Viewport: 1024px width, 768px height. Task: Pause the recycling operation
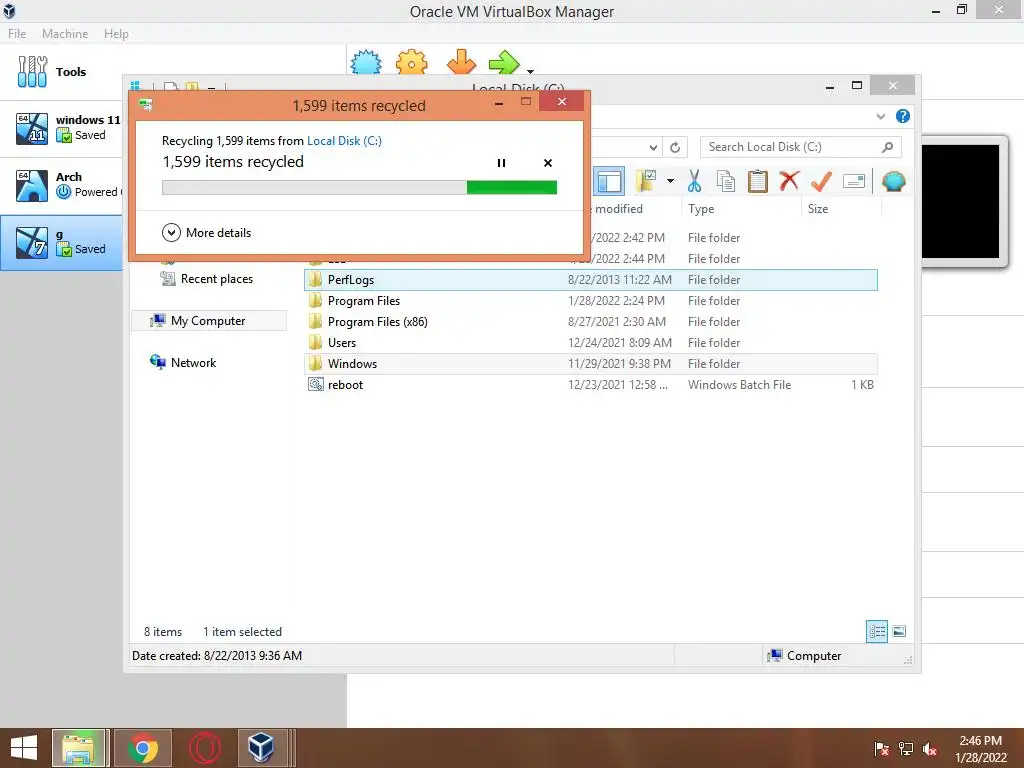pos(501,163)
